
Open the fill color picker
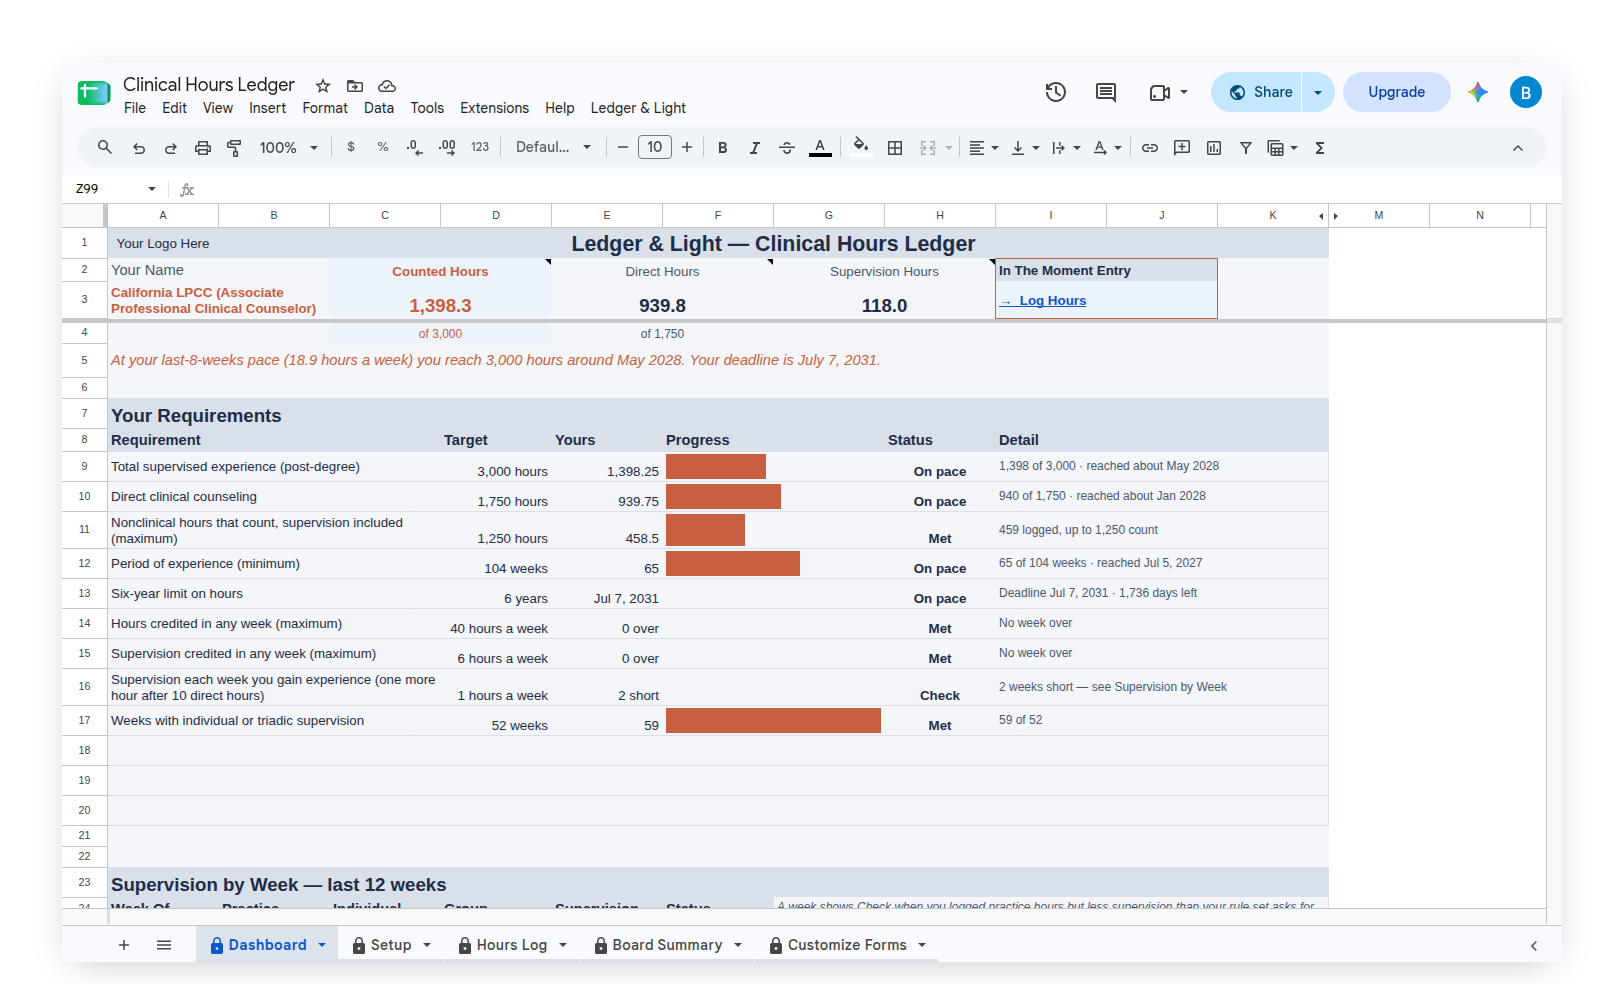[x=861, y=148]
